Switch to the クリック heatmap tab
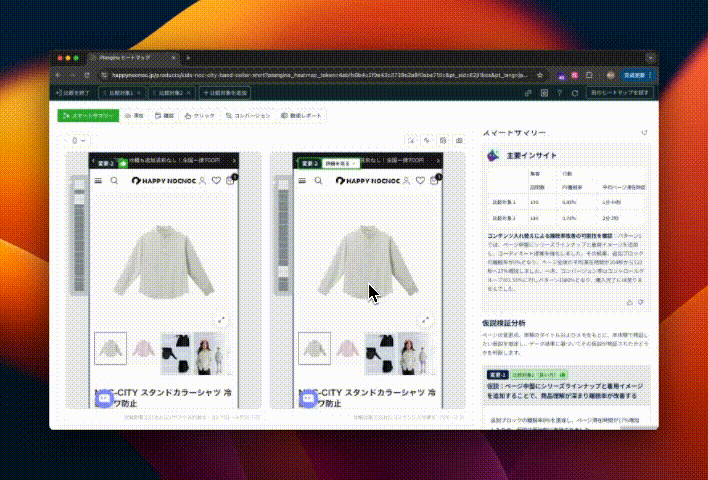Screen dimensions: 708x480 point(200,116)
